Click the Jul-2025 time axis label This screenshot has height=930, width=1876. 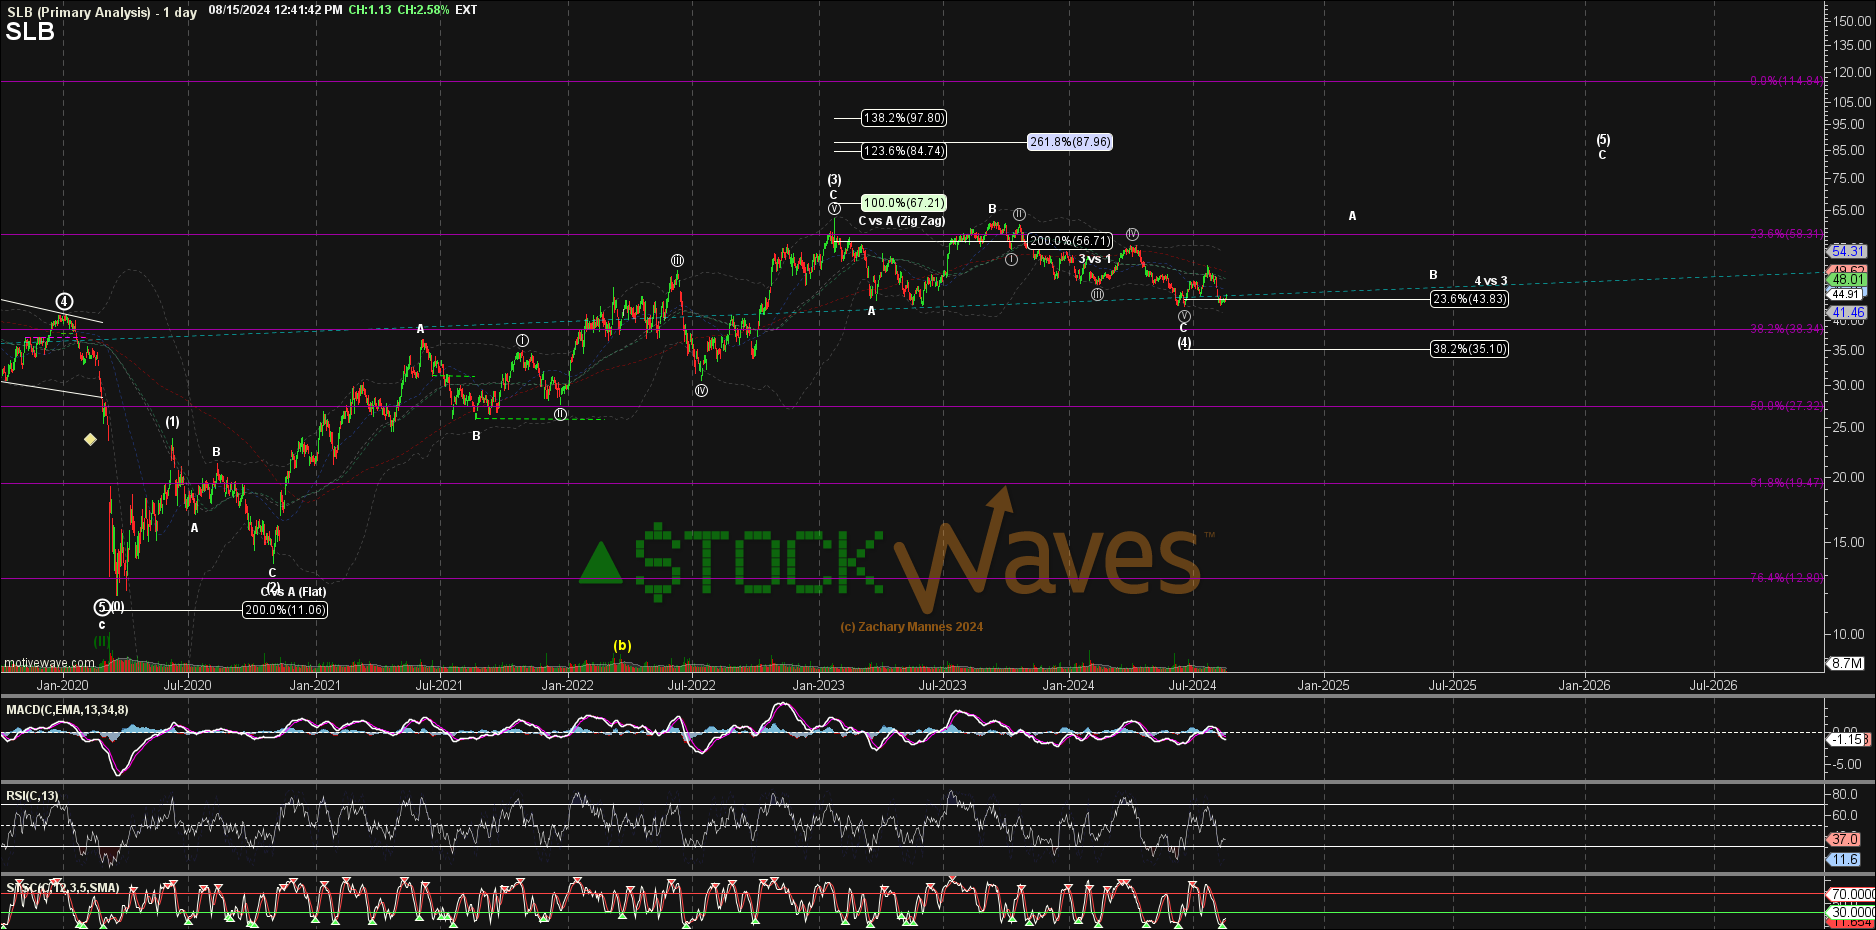tap(1452, 686)
